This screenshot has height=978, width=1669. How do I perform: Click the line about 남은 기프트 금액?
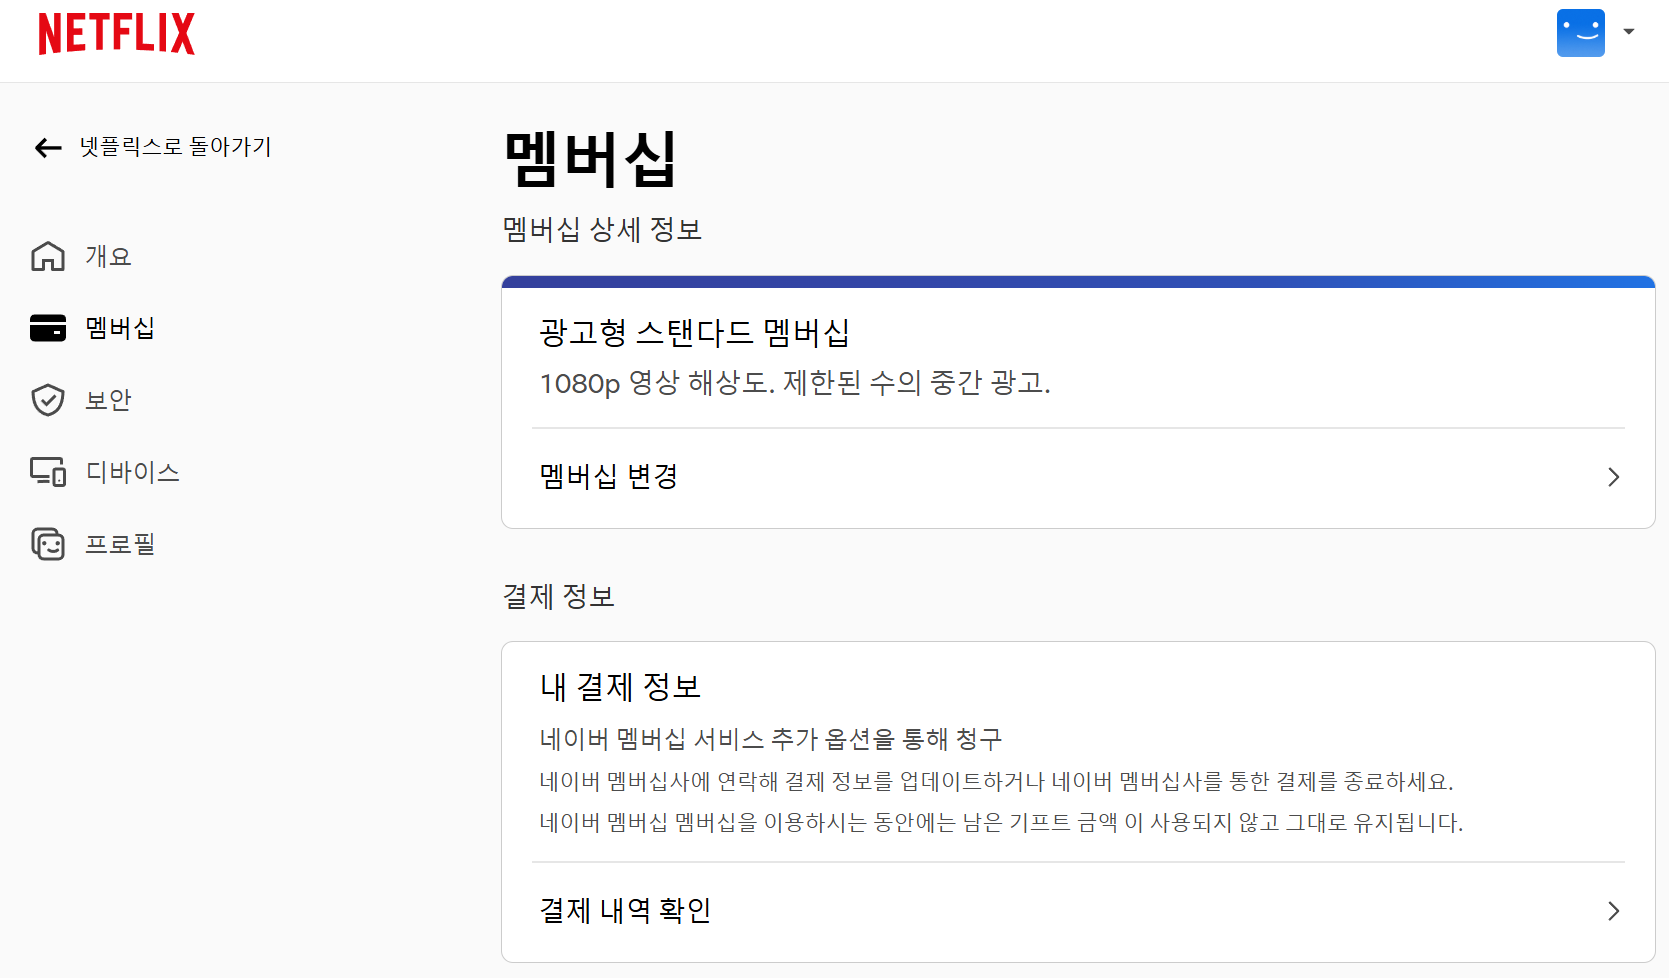1001,823
